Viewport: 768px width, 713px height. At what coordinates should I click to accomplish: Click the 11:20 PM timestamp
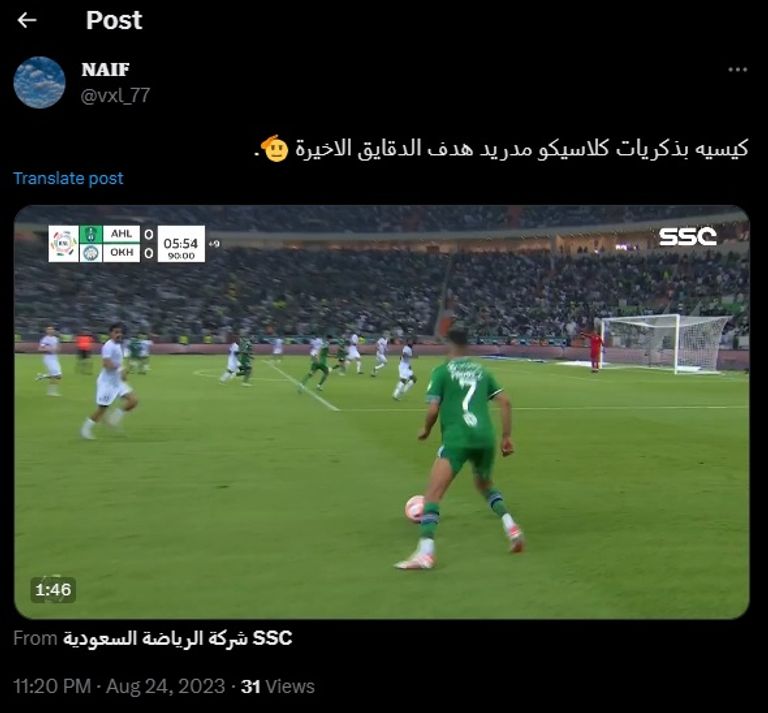(52, 686)
